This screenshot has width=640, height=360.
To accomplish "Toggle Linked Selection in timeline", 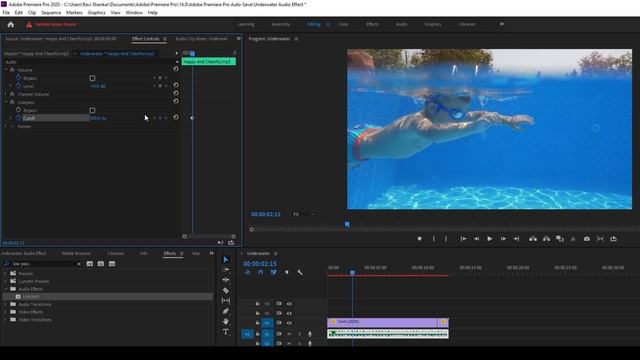I will (273, 272).
